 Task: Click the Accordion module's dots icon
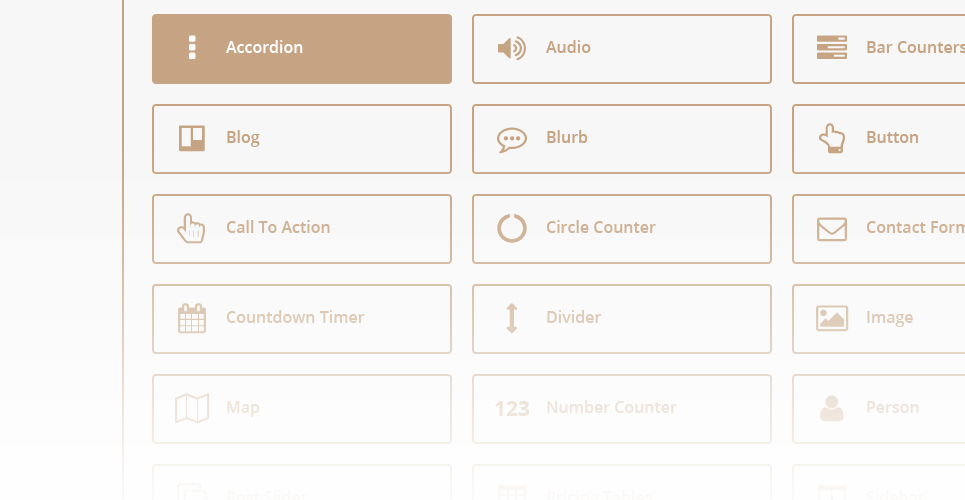[192, 47]
